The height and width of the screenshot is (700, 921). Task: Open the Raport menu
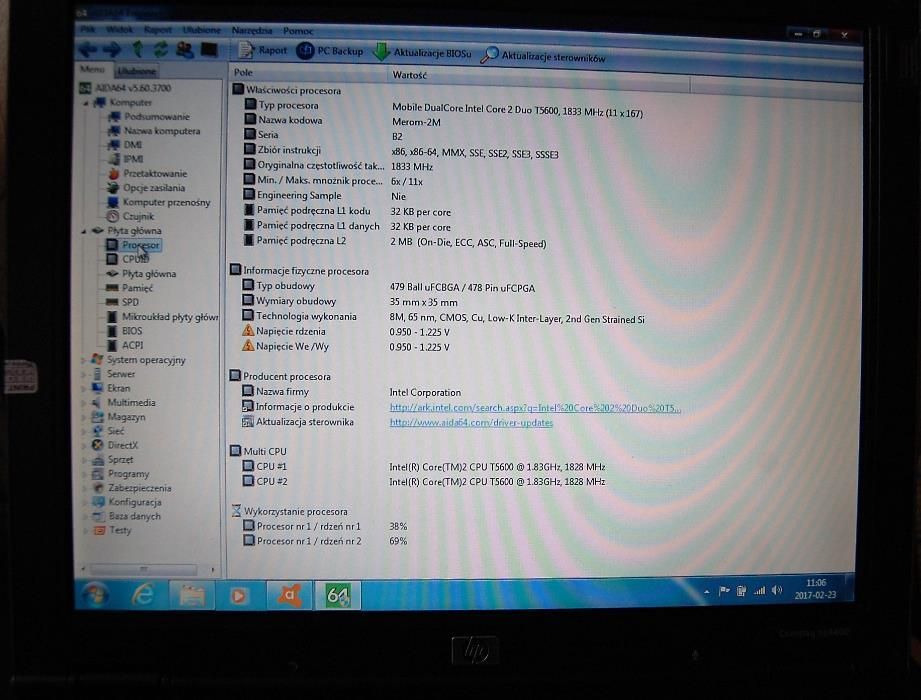157,29
